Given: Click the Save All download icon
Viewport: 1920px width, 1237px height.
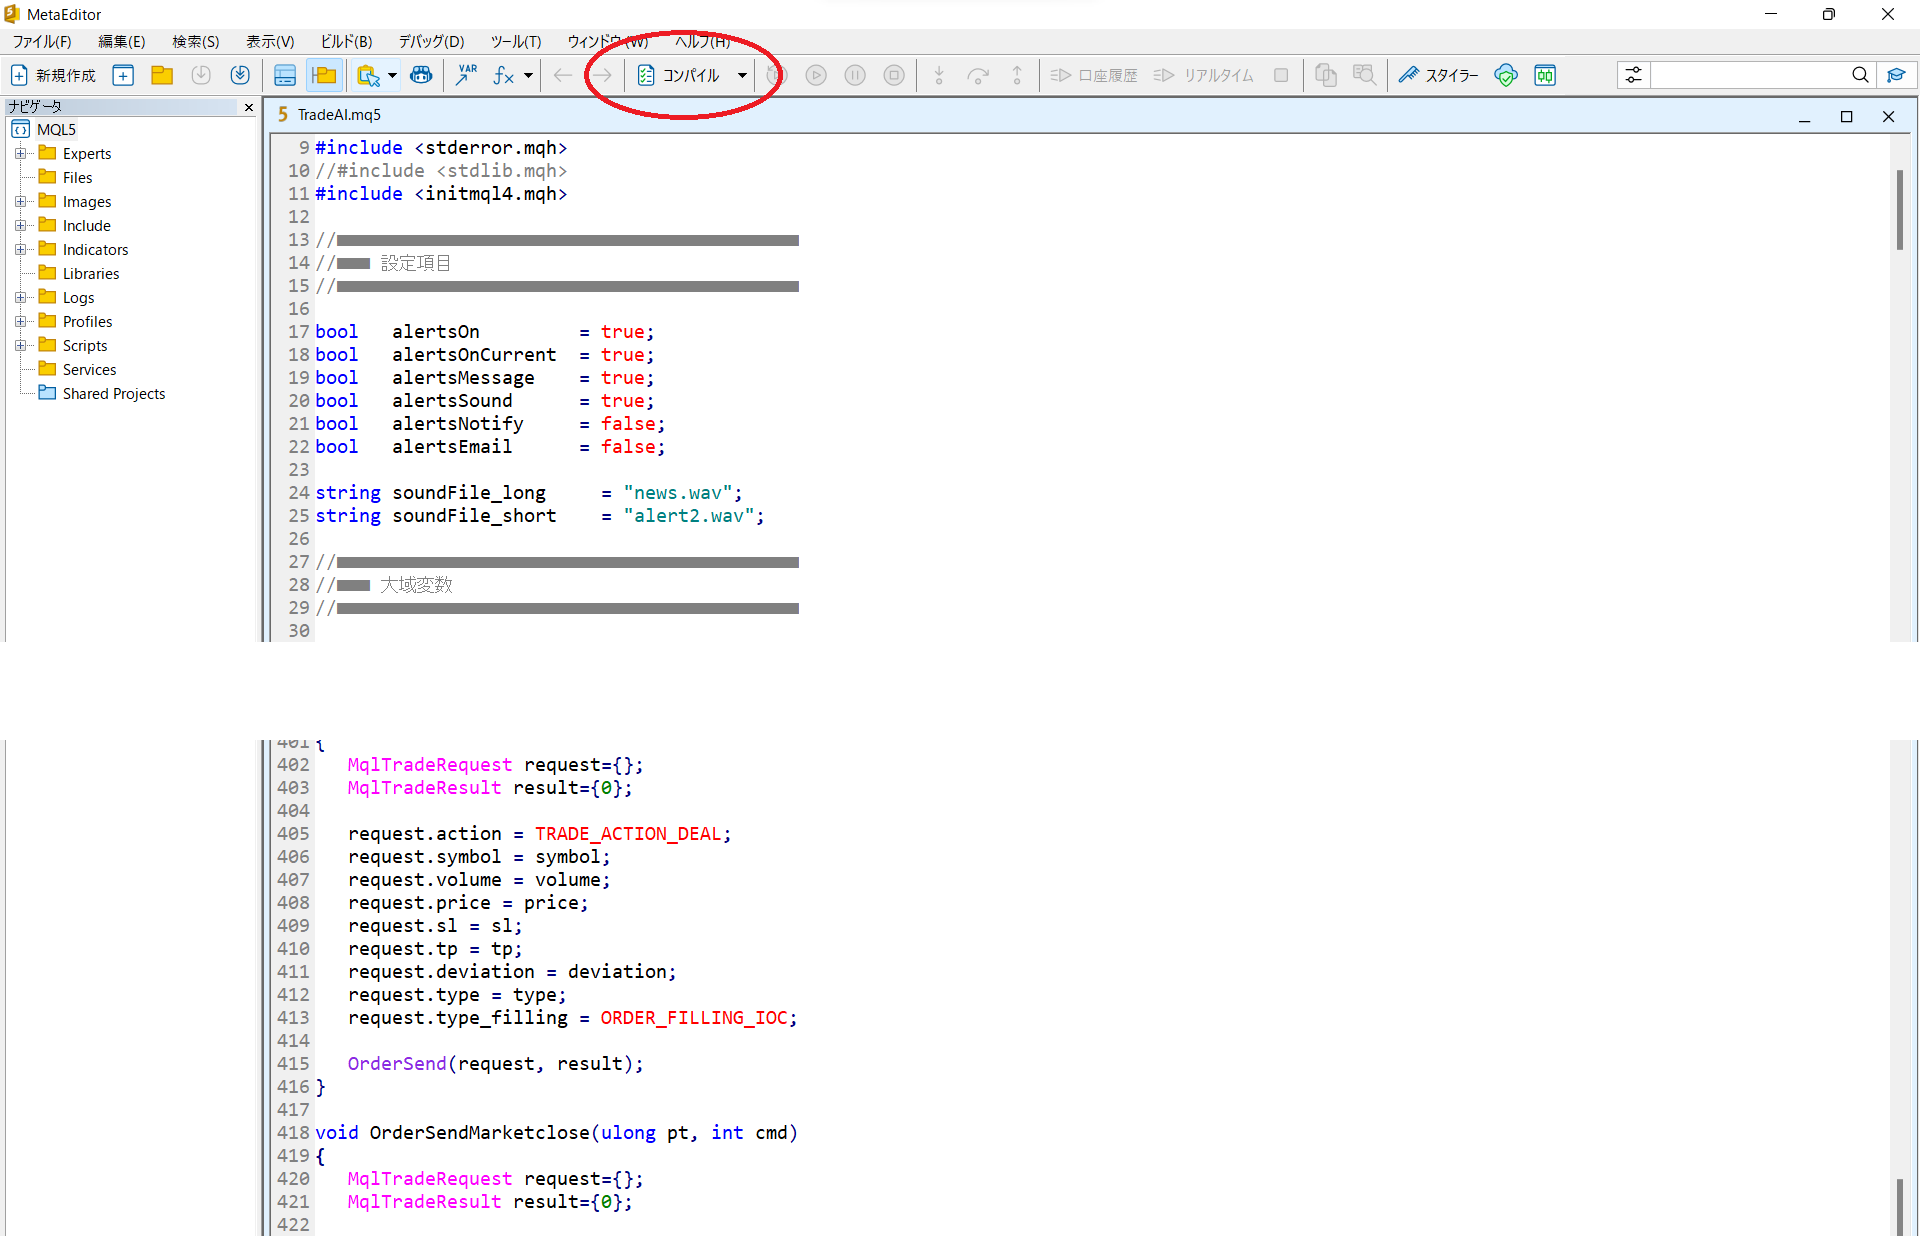Looking at the screenshot, I should pyautogui.click(x=240, y=75).
